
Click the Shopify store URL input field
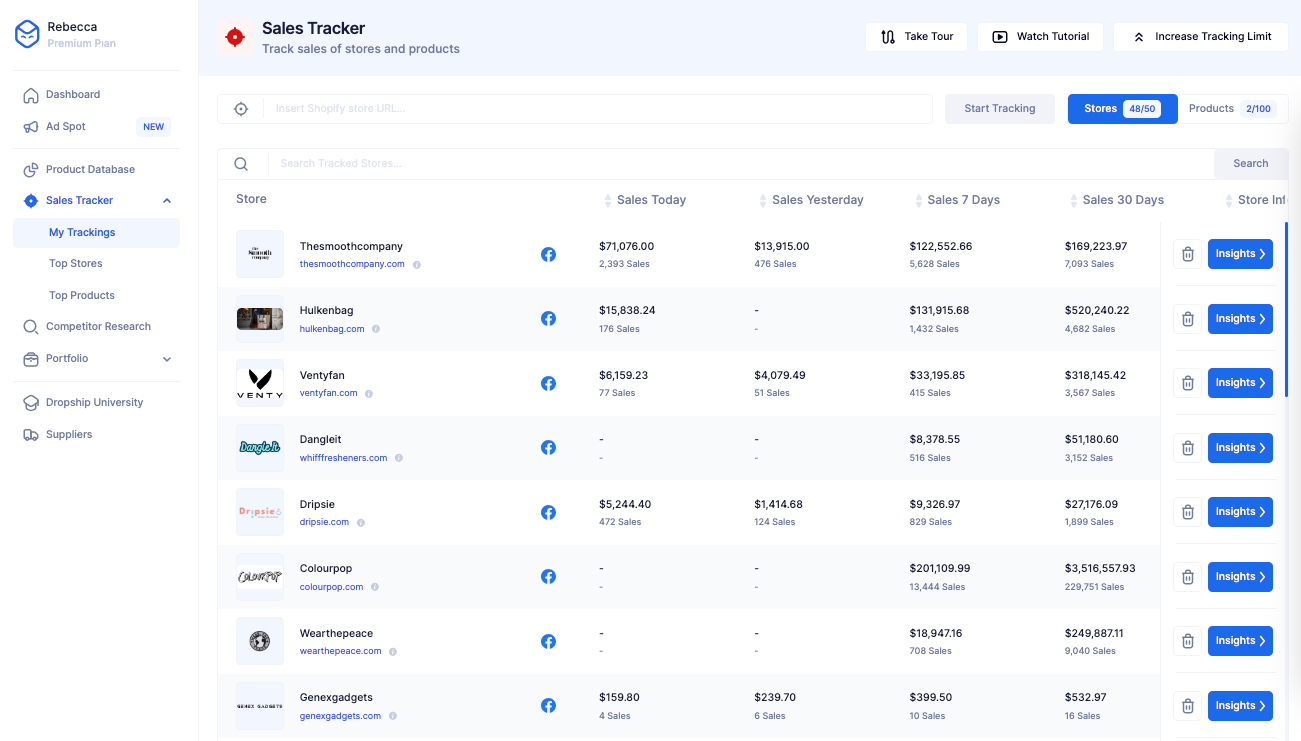pyautogui.click(x=597, y=109)
